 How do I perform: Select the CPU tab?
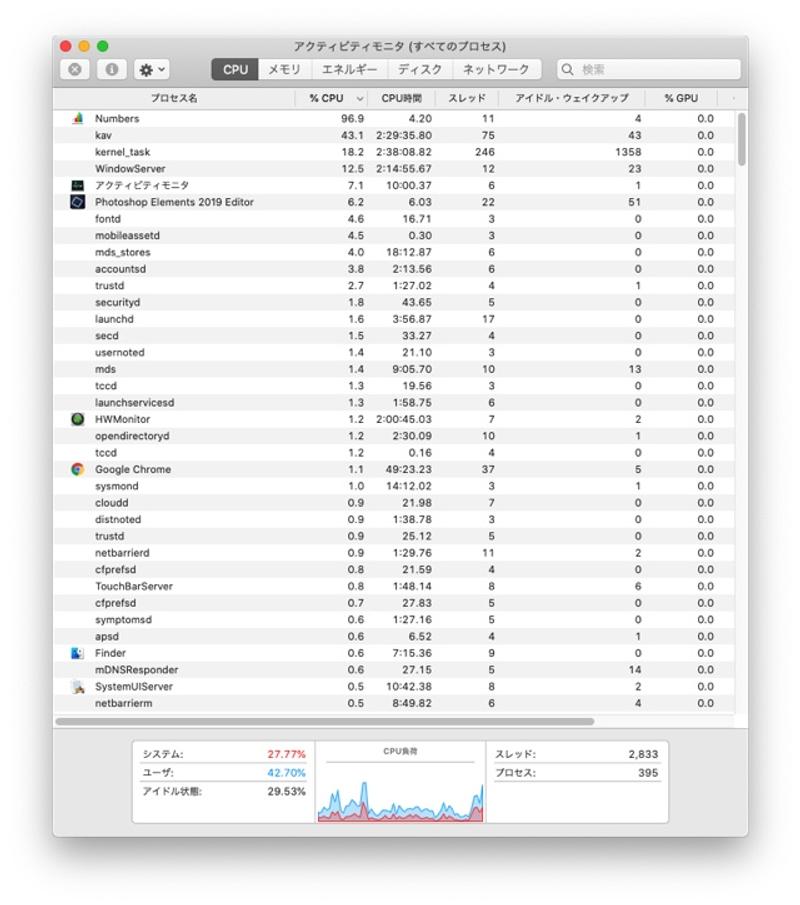(x=235, y=70)
